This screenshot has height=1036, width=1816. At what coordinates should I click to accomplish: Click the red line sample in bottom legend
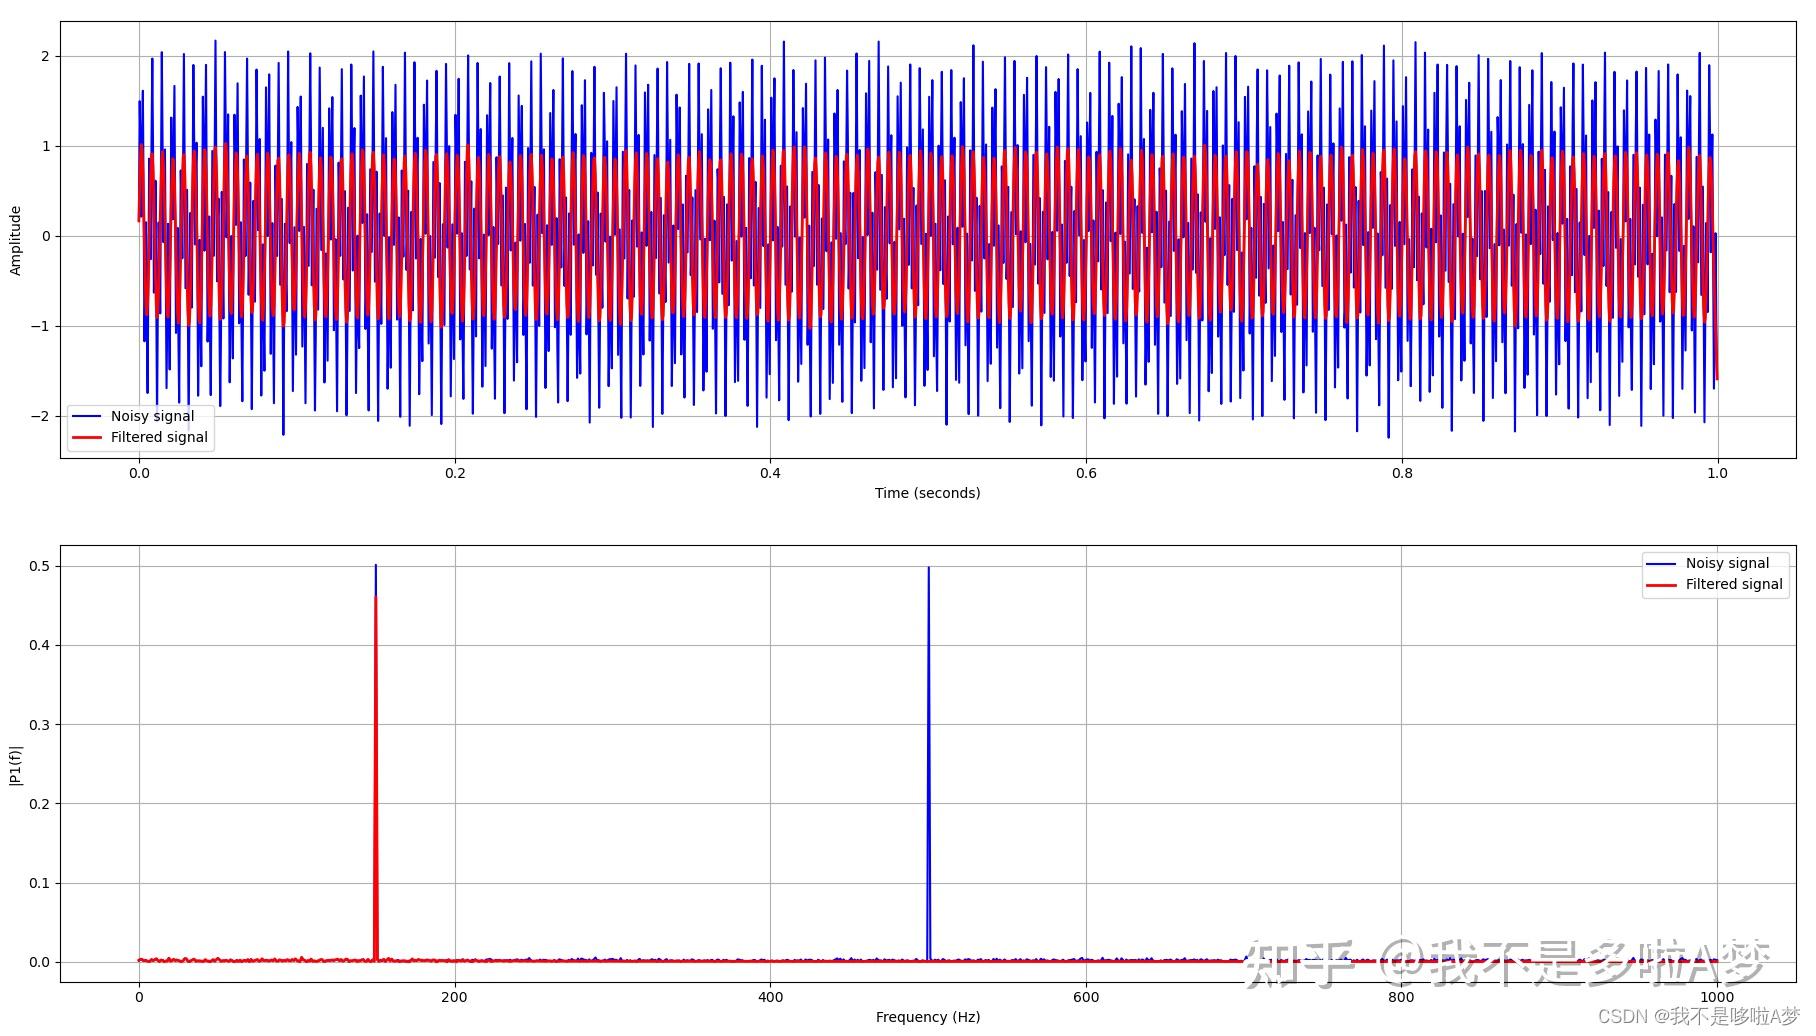(x=1662, y=584)
